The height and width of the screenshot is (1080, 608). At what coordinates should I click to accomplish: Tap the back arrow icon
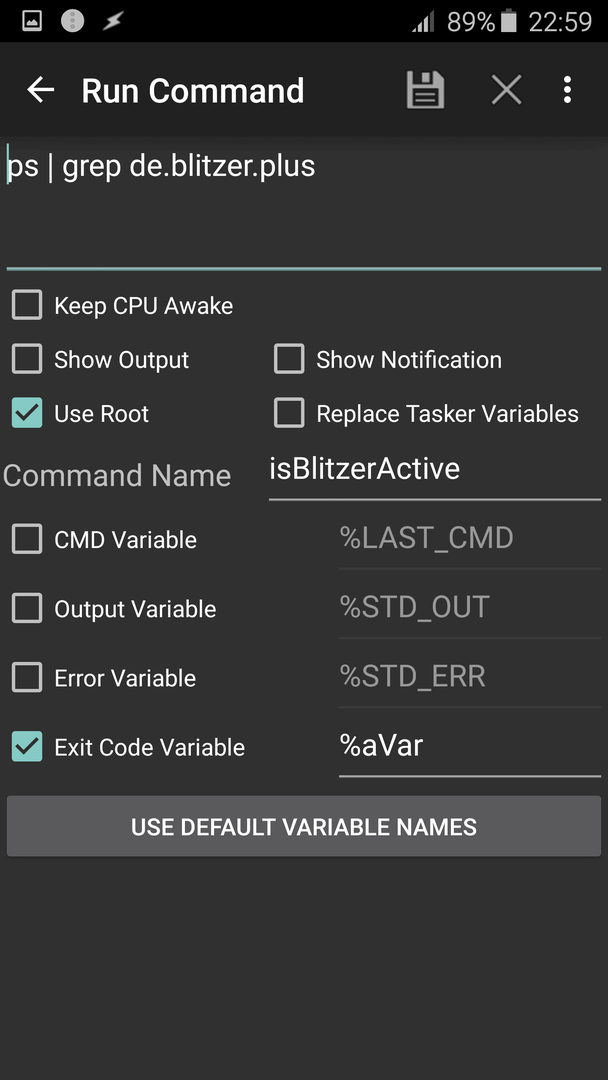41,90
